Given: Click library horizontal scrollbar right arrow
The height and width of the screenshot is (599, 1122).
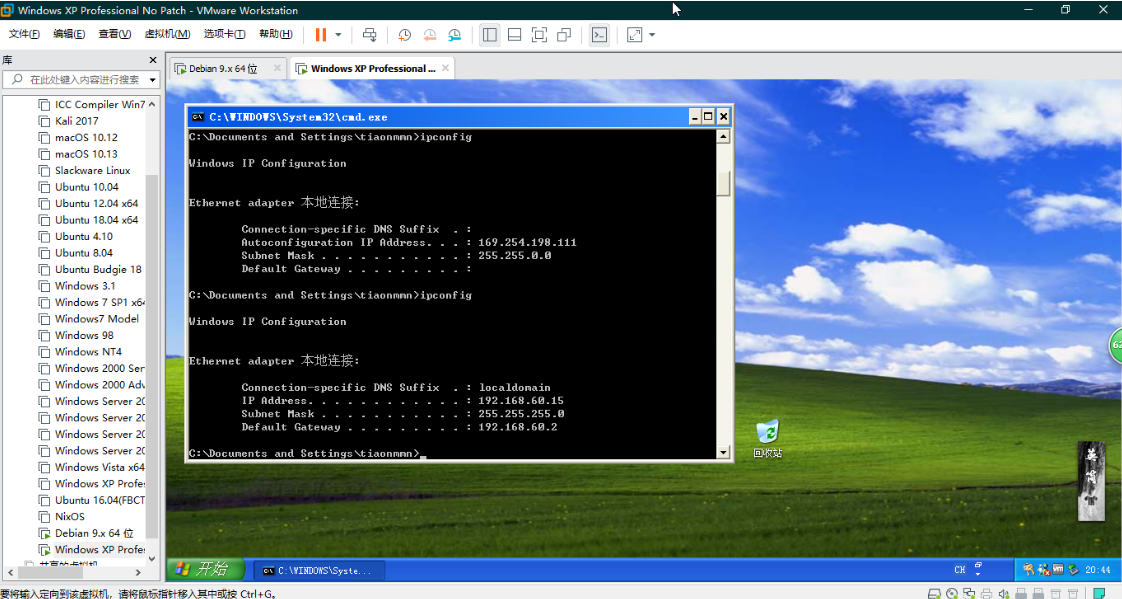Looking at the screenshot, I should [138, 573].
